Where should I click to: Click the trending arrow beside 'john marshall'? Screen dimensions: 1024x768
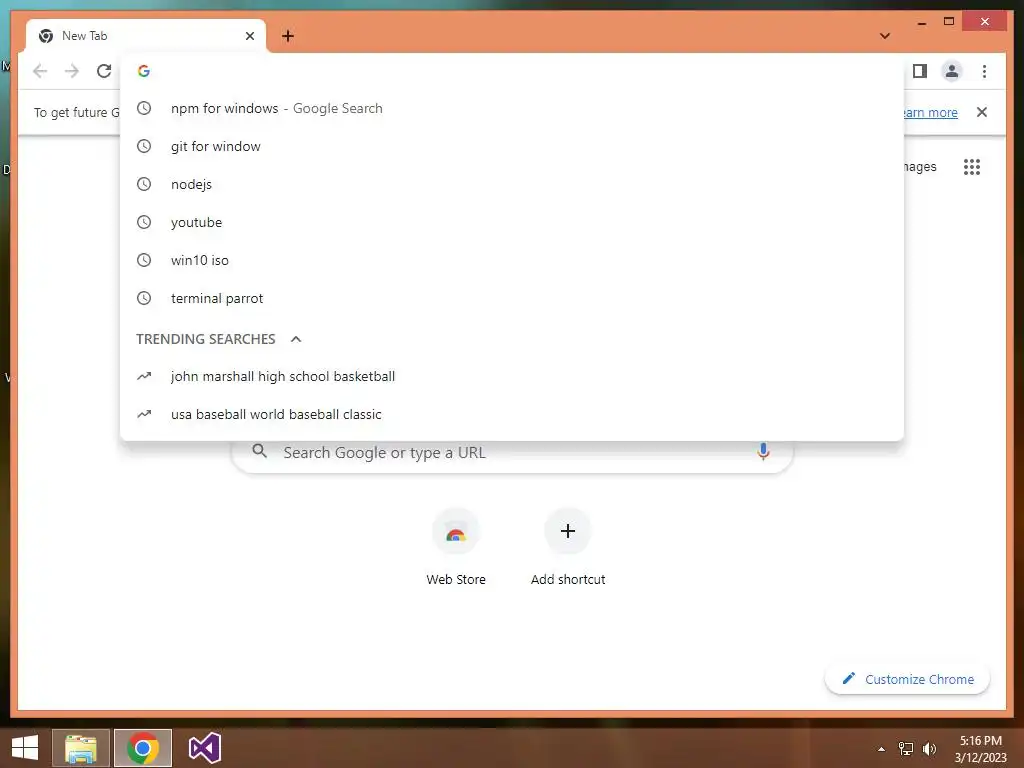(x=144, y=376)
